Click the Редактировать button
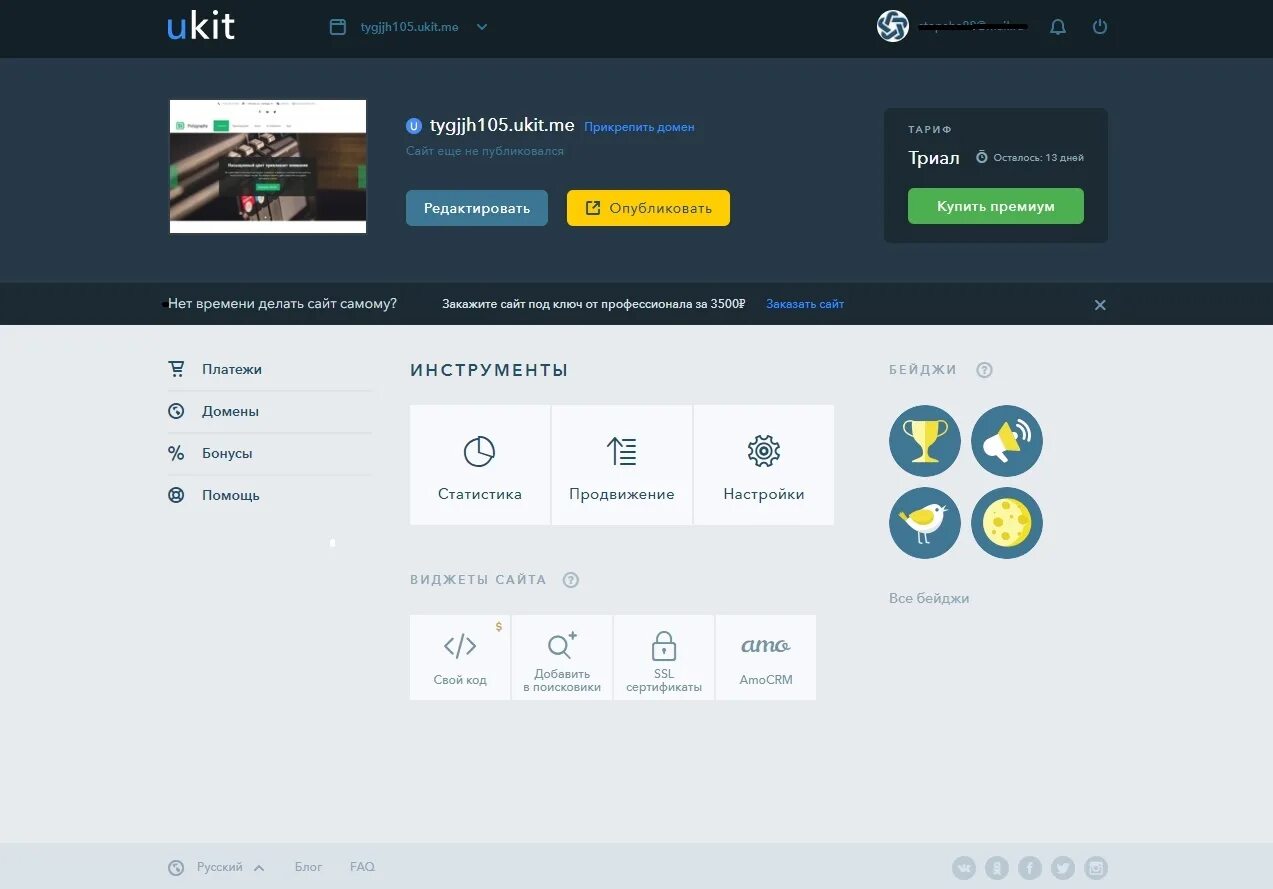Image resolution: width=1273 pixels, height=889 pixels. (477, 208)
